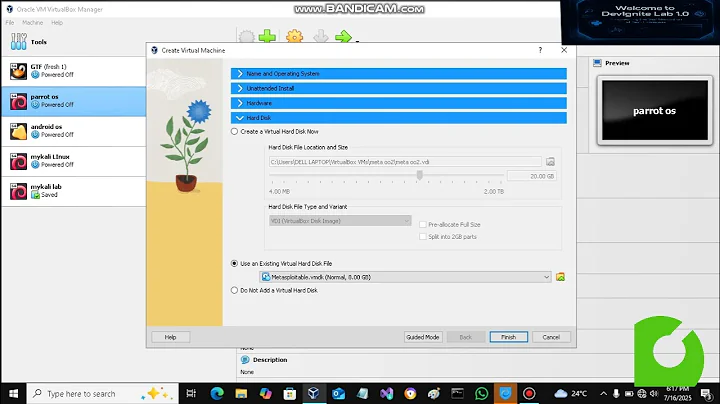
Task: Open the Windows Start menu
Action: point(13,394)
